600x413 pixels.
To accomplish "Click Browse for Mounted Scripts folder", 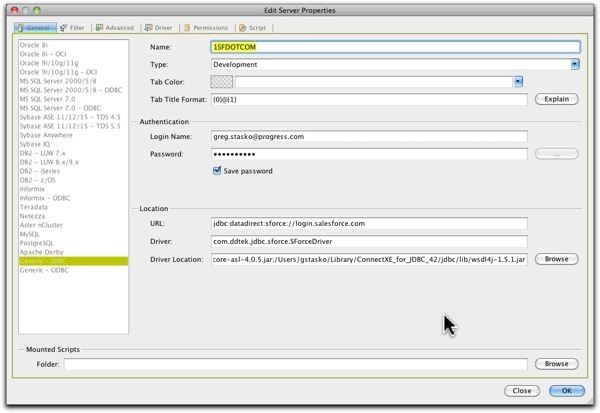I will [x=557, y=364].
